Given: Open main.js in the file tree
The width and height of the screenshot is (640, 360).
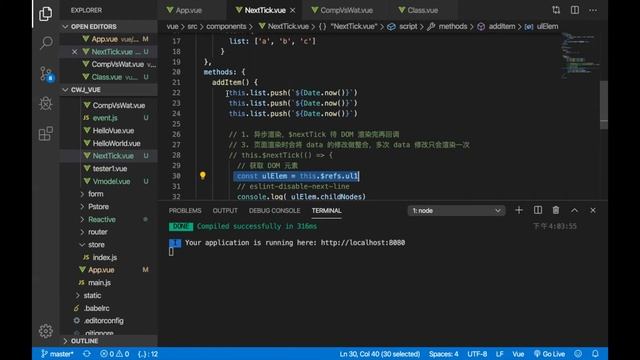Looking at the screenshot, I should [109, 282].
